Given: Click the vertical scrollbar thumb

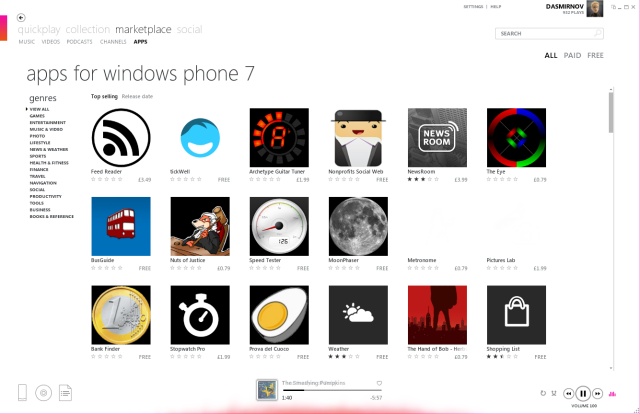Looking at the screenshot, I should 611,112.
